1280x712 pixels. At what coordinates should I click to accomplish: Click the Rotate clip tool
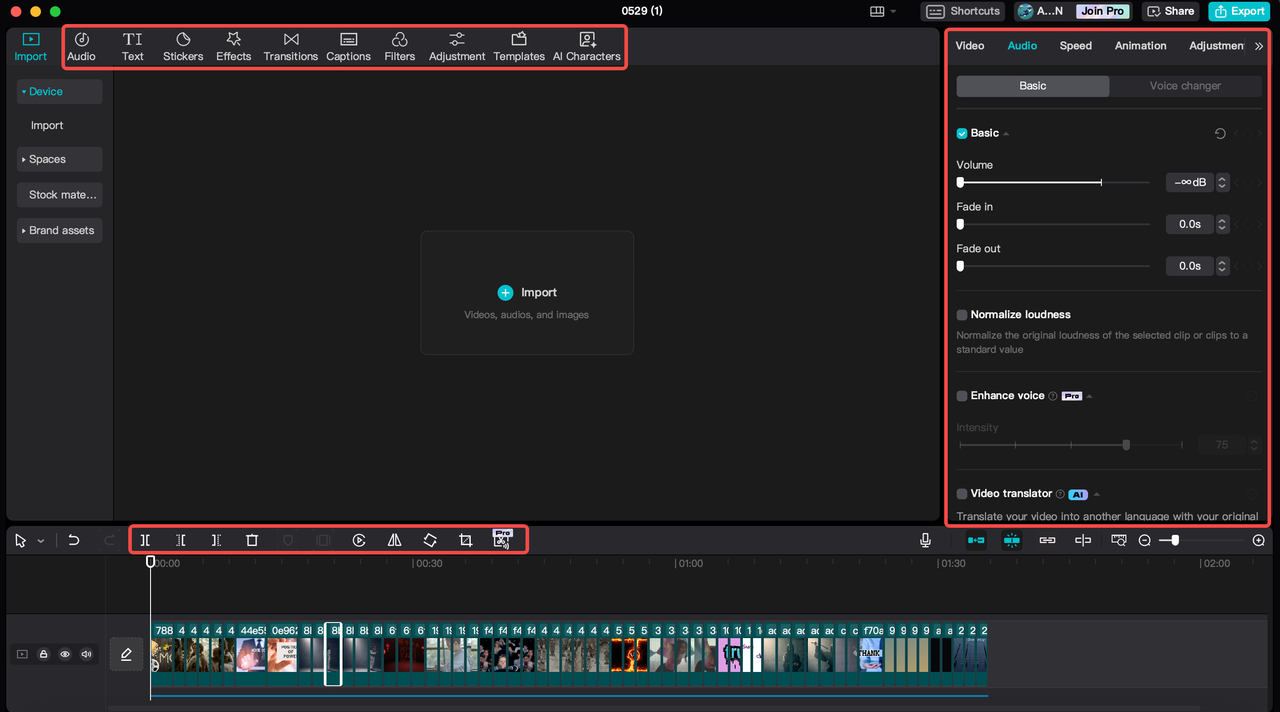(x=430, y=540)
